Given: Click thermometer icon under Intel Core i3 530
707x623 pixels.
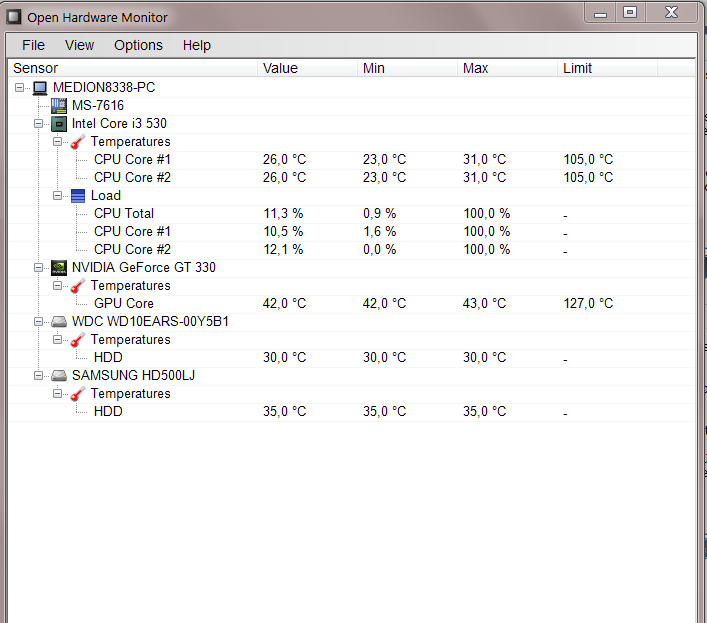Looking at the screenshot, I should tap(78, 142).
